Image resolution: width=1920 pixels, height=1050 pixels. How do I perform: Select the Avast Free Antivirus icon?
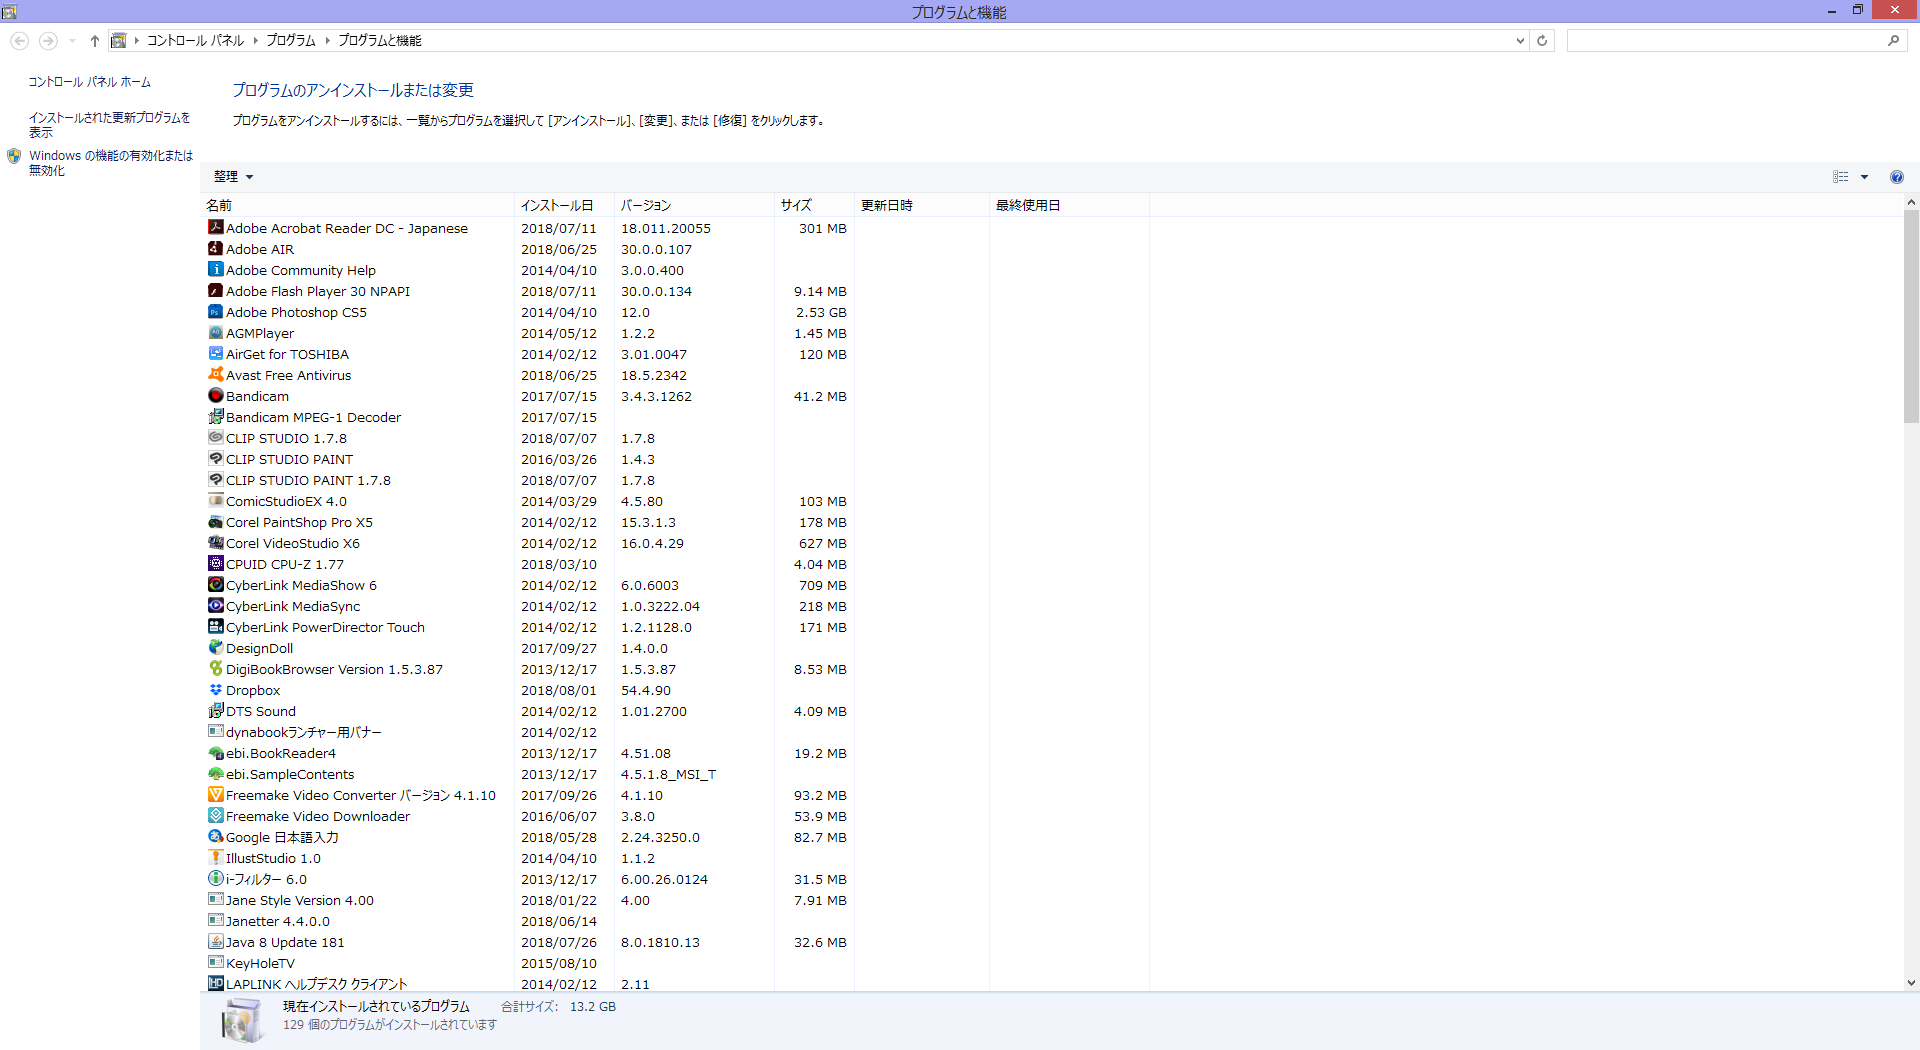coord(215,375)
